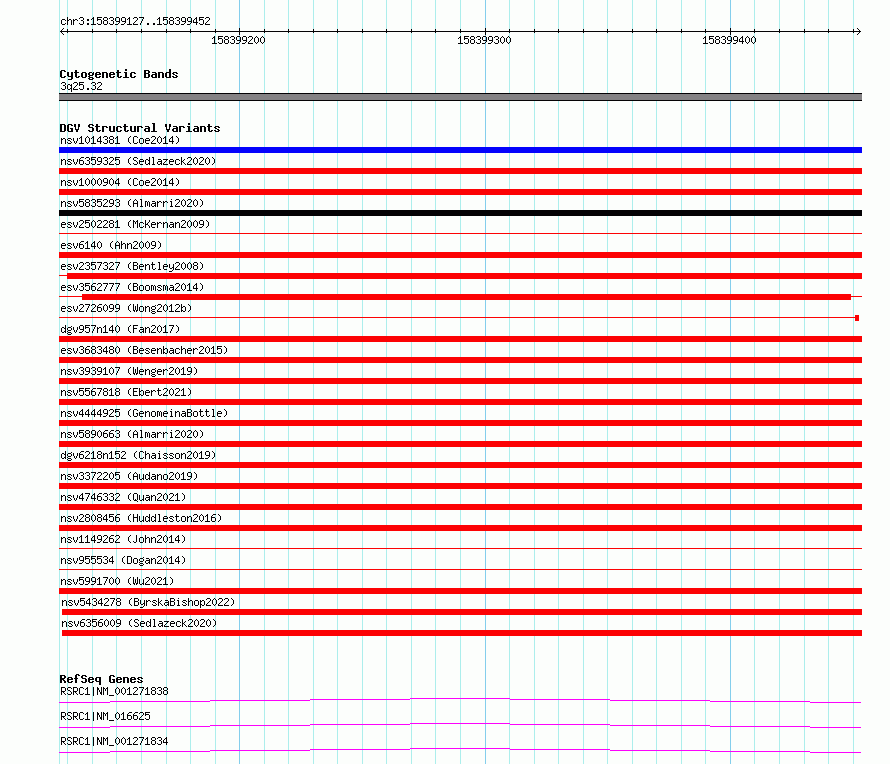Open nsv6359325 (Sedlazeck2020) variant

tap(138, 161)
